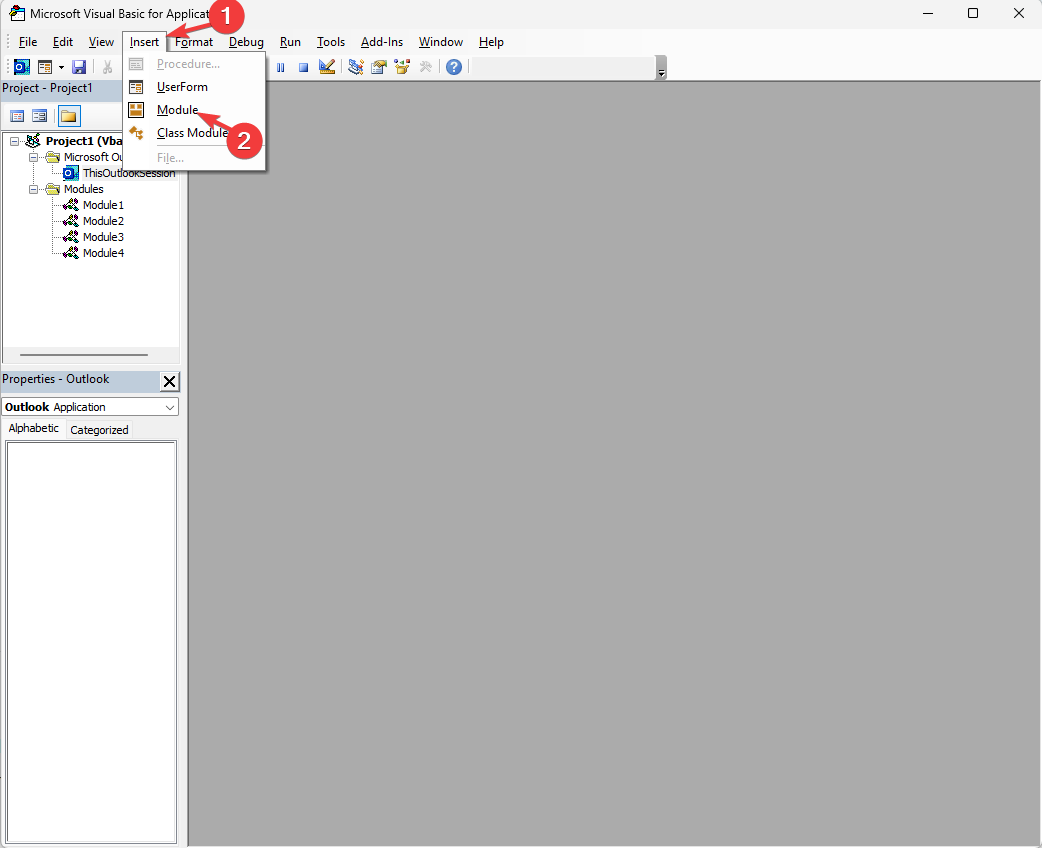Toggle folder view in the Project Explorer
The height and width of the screenshot is (848, 1042).
pos(68,115)
